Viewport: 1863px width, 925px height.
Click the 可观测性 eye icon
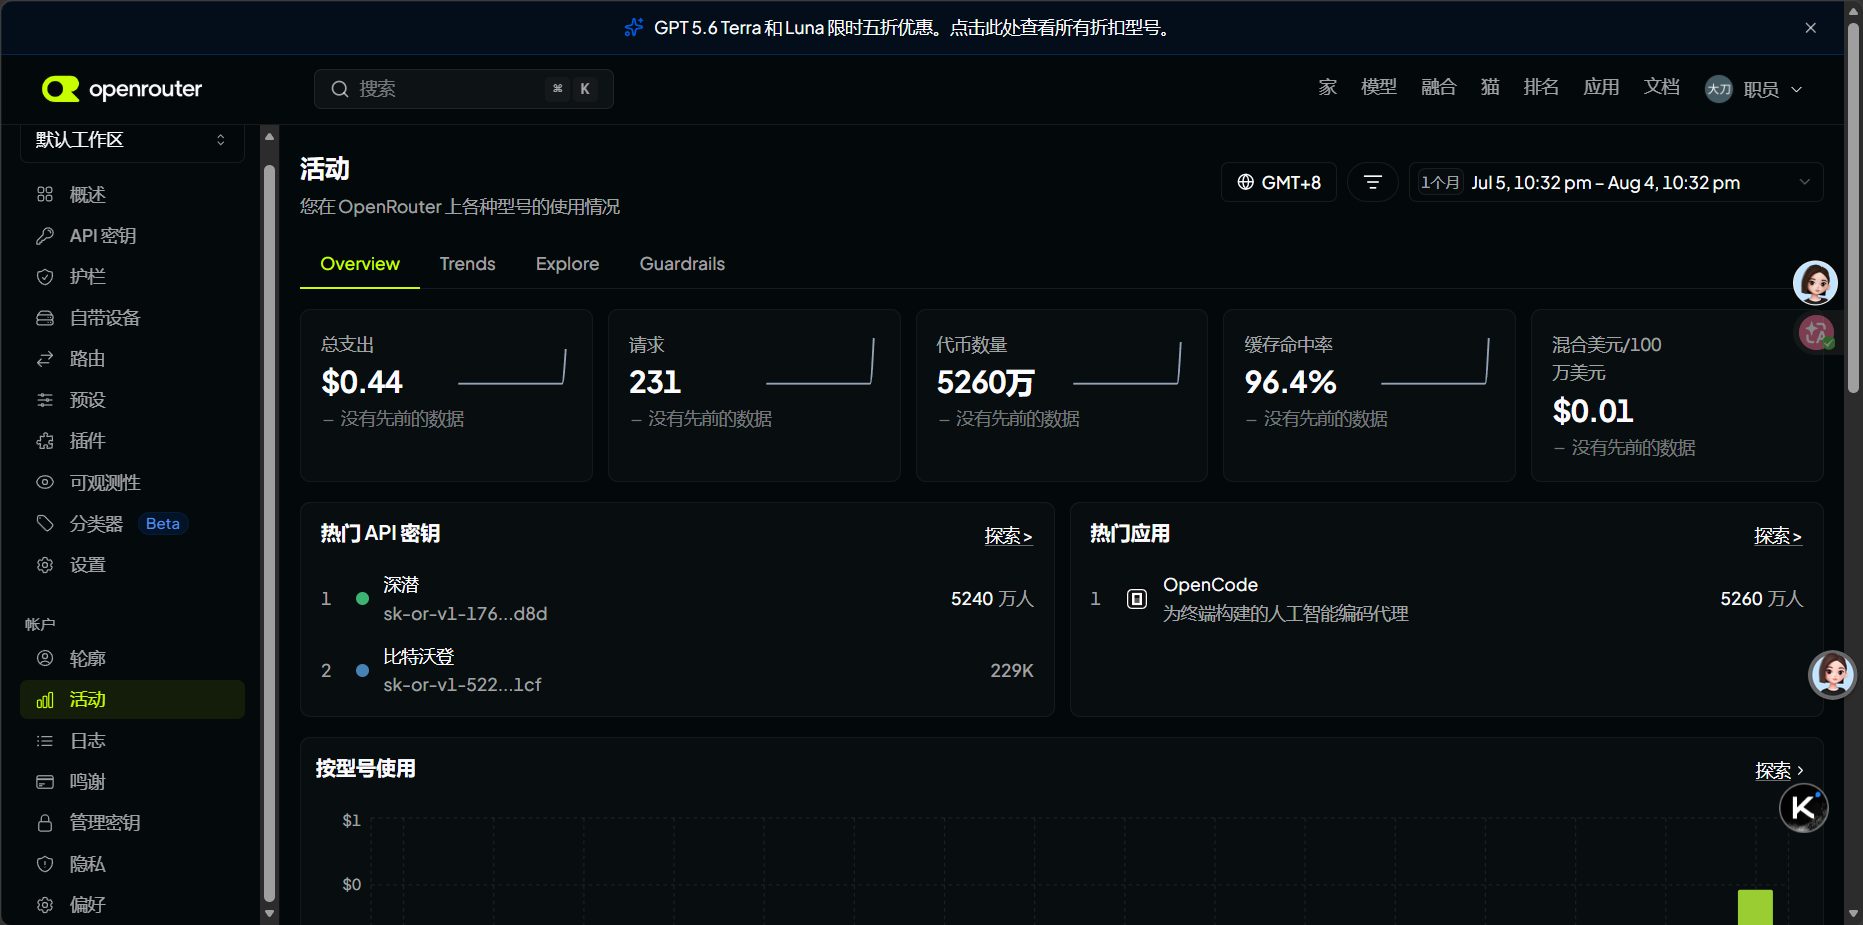[x=45, y=482]
